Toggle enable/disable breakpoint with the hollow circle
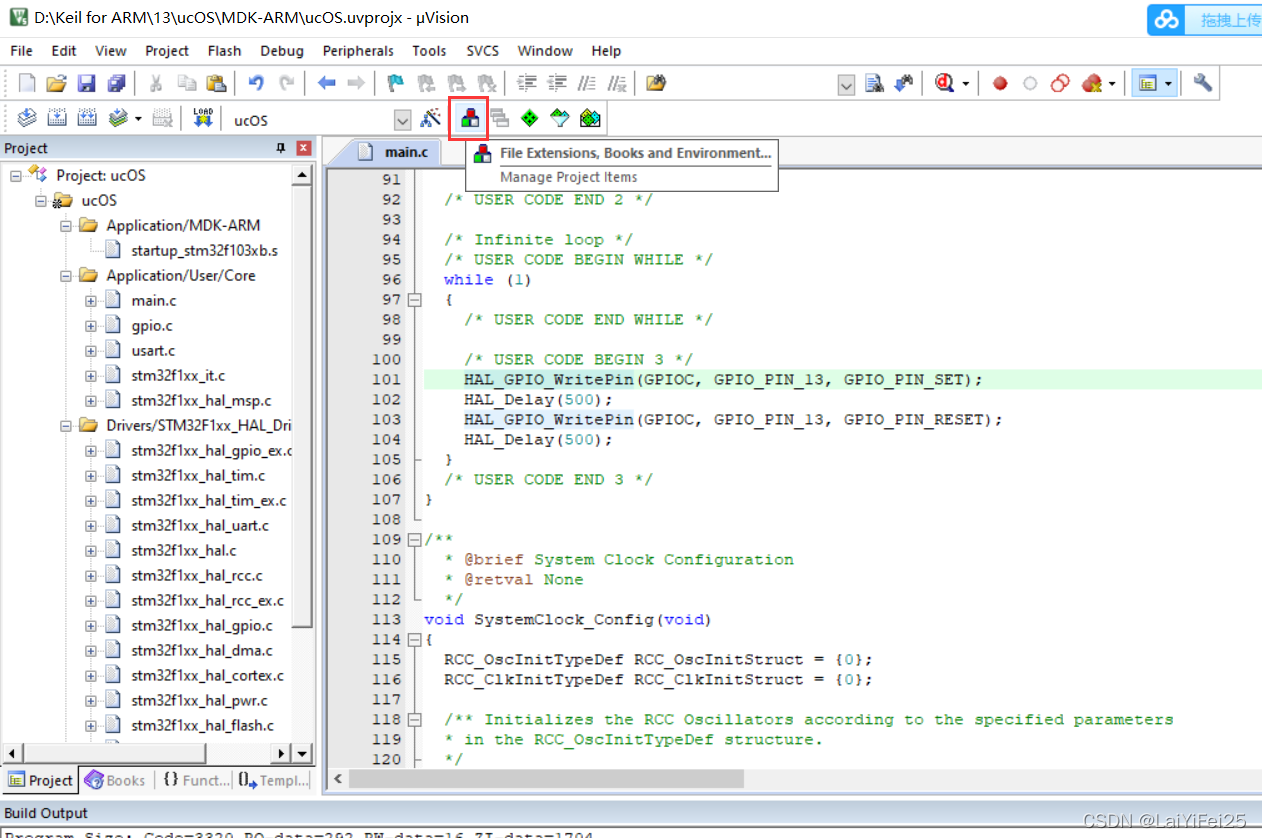This screenshot has width=1262, height=838. [1030, 84]
